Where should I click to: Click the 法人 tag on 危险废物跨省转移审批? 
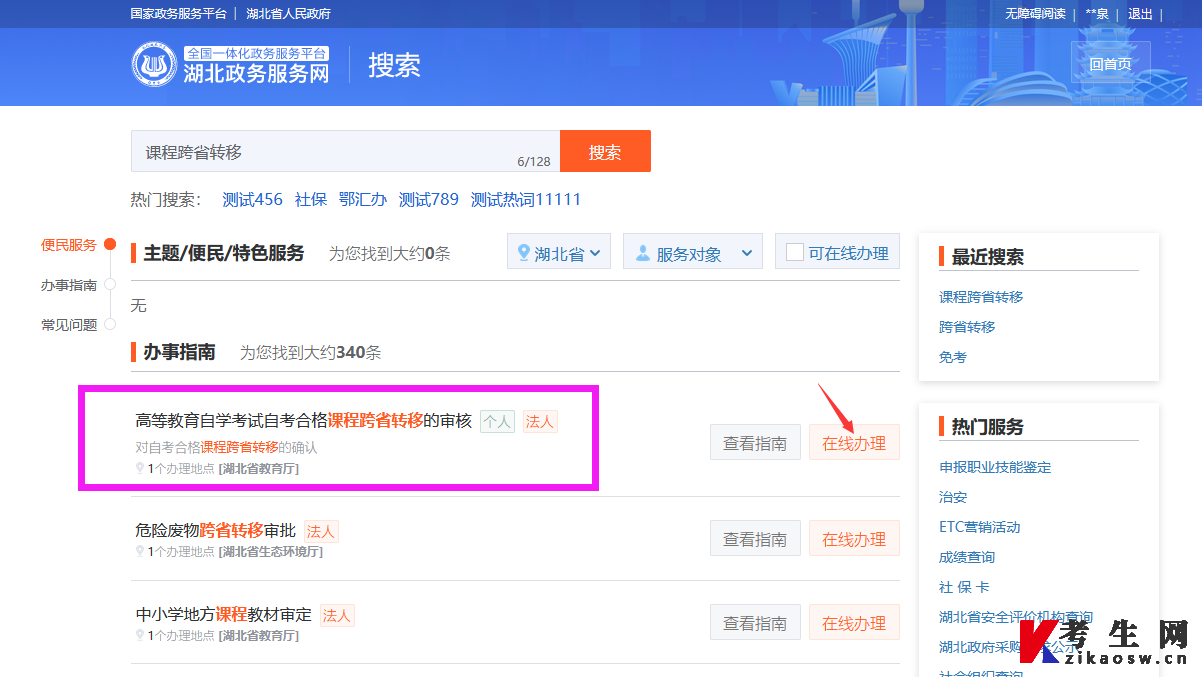click(321, 532)
